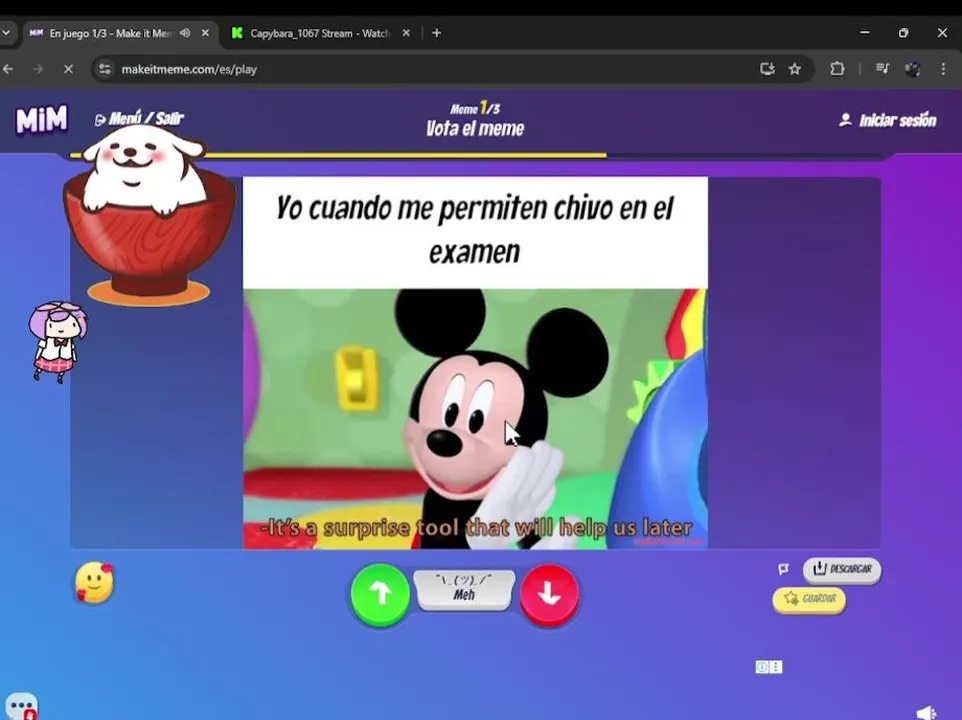Click the ad info icon

click(x=762, y=667)
